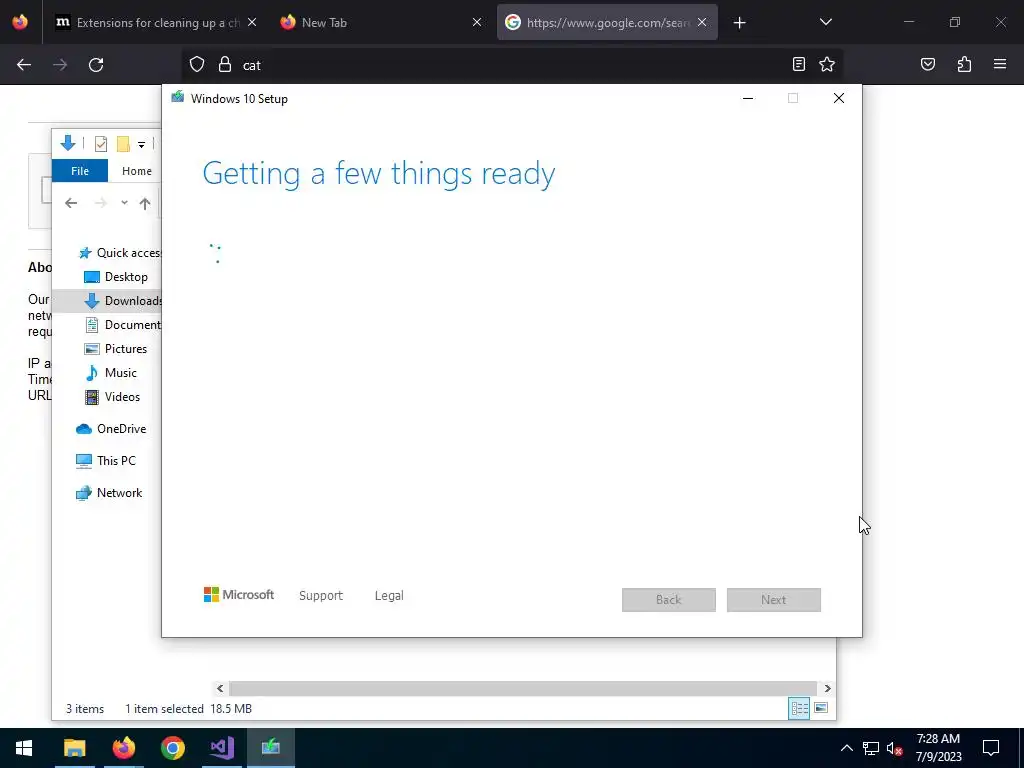
Task: Open the Windows Start menu
Action: point(24,748)
